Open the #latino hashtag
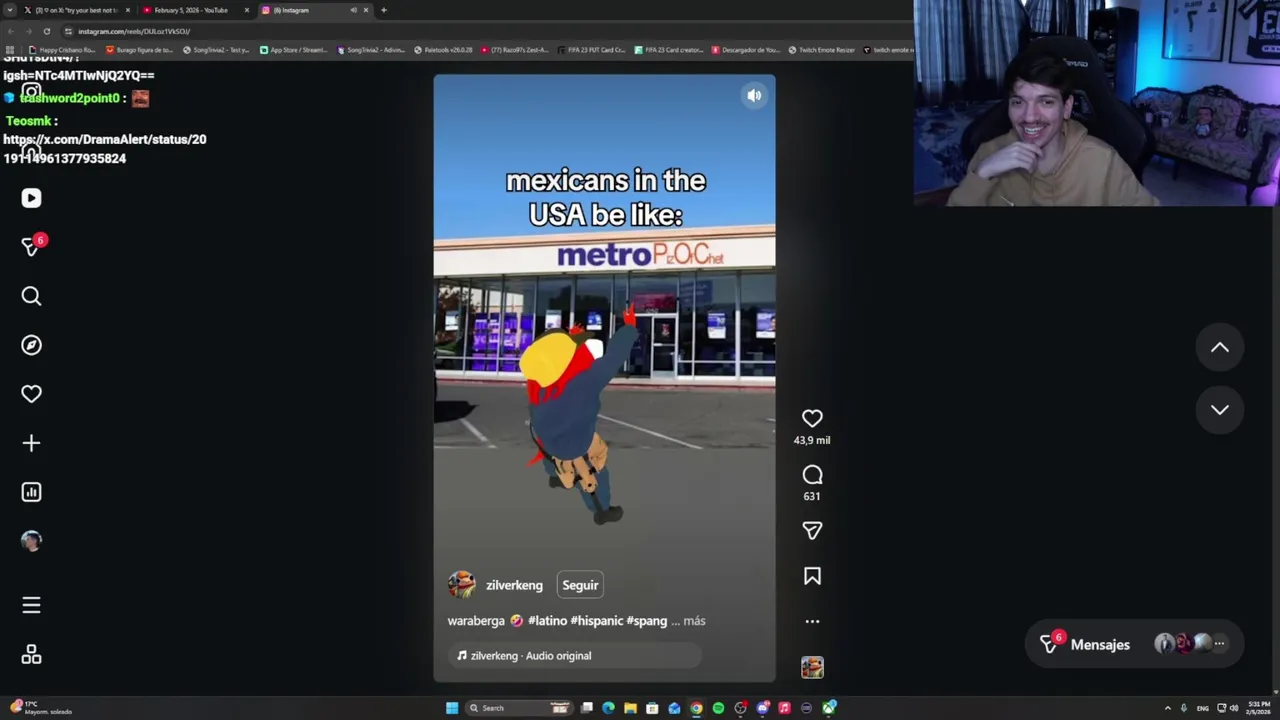 click(x=547, y=621)
